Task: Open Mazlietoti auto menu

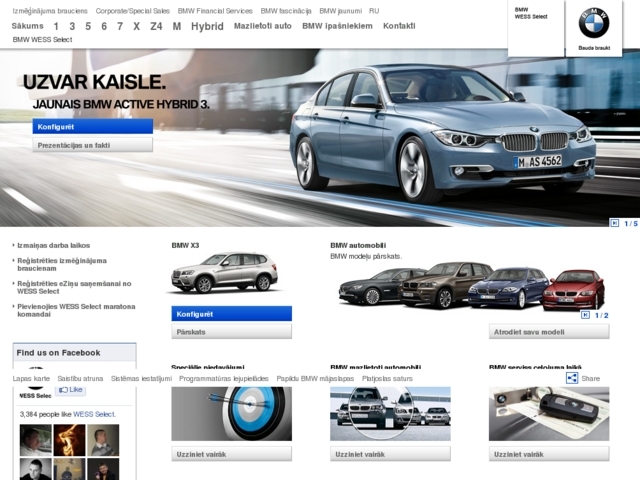Action: [262, 26]
